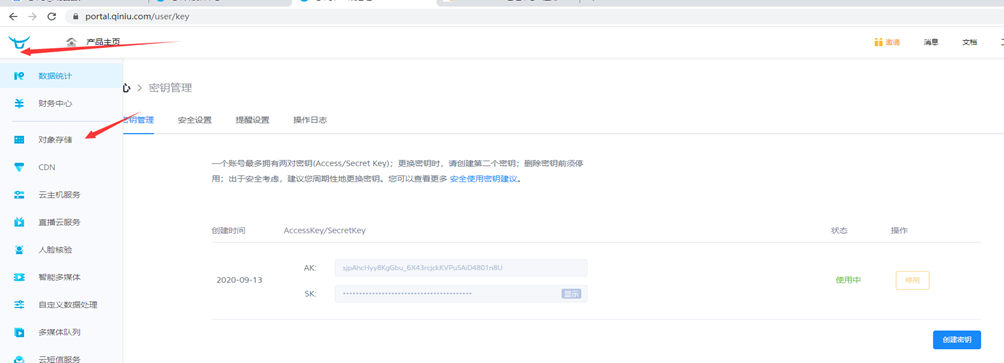Select the 密钥管理 tab
Screen dimensions: 1004x363
pyautogui.click(x=138, y=120)
